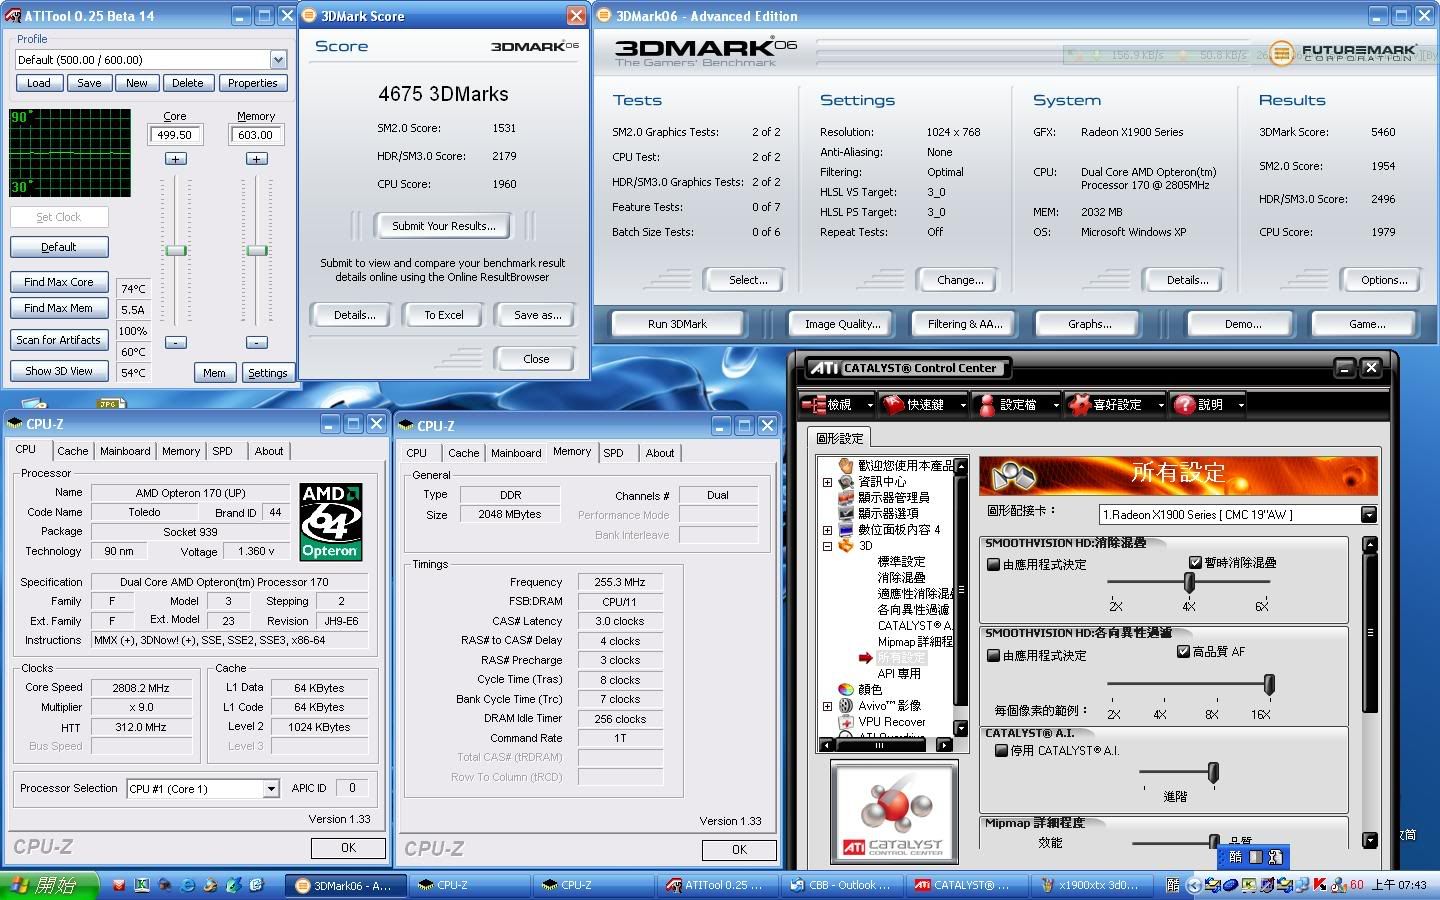Open the 快速鍵 hotkeys menu in Catalyst
The height and width of the screenshot is (900, 1440).
(924, 405)
